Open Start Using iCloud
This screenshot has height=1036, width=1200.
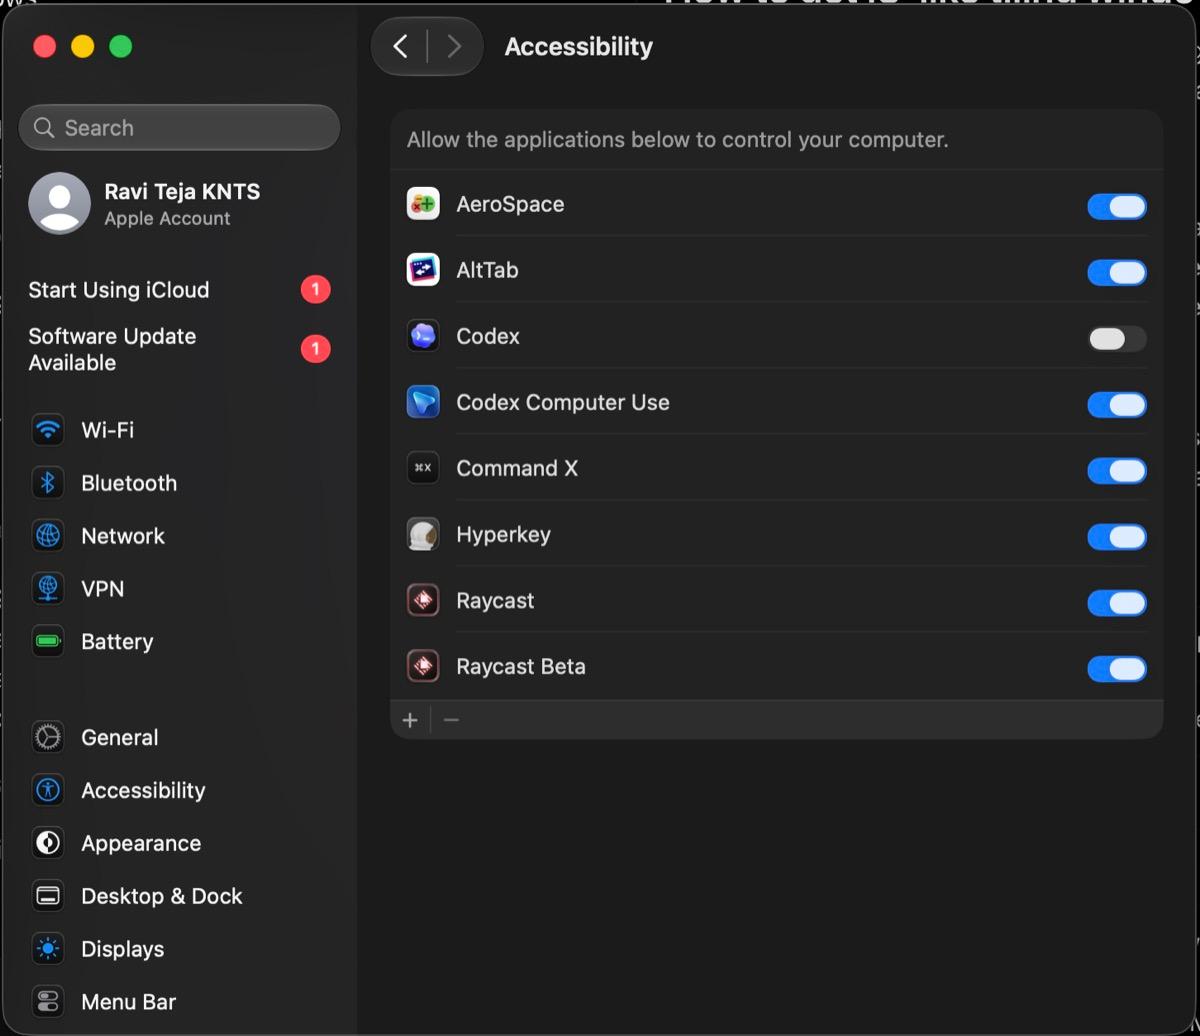pyautogui.click(x=180, y=290)
